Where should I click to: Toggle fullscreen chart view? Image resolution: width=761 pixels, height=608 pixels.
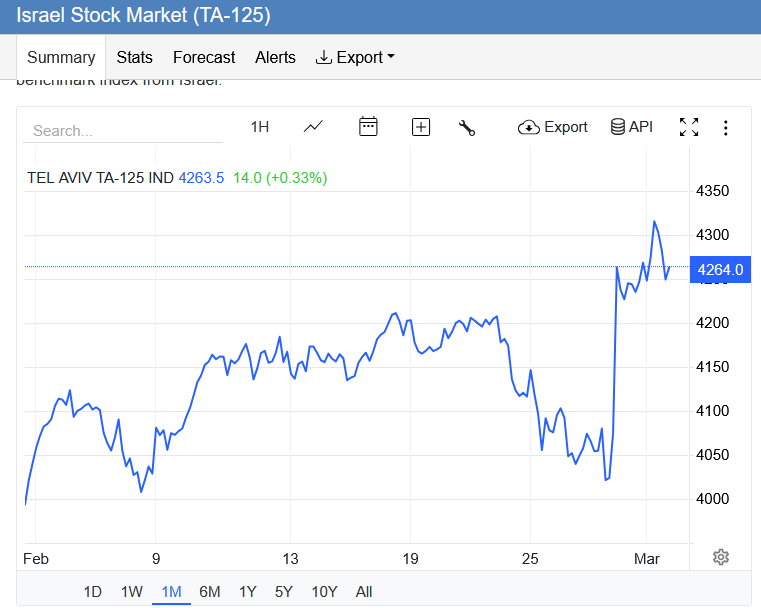689,127
